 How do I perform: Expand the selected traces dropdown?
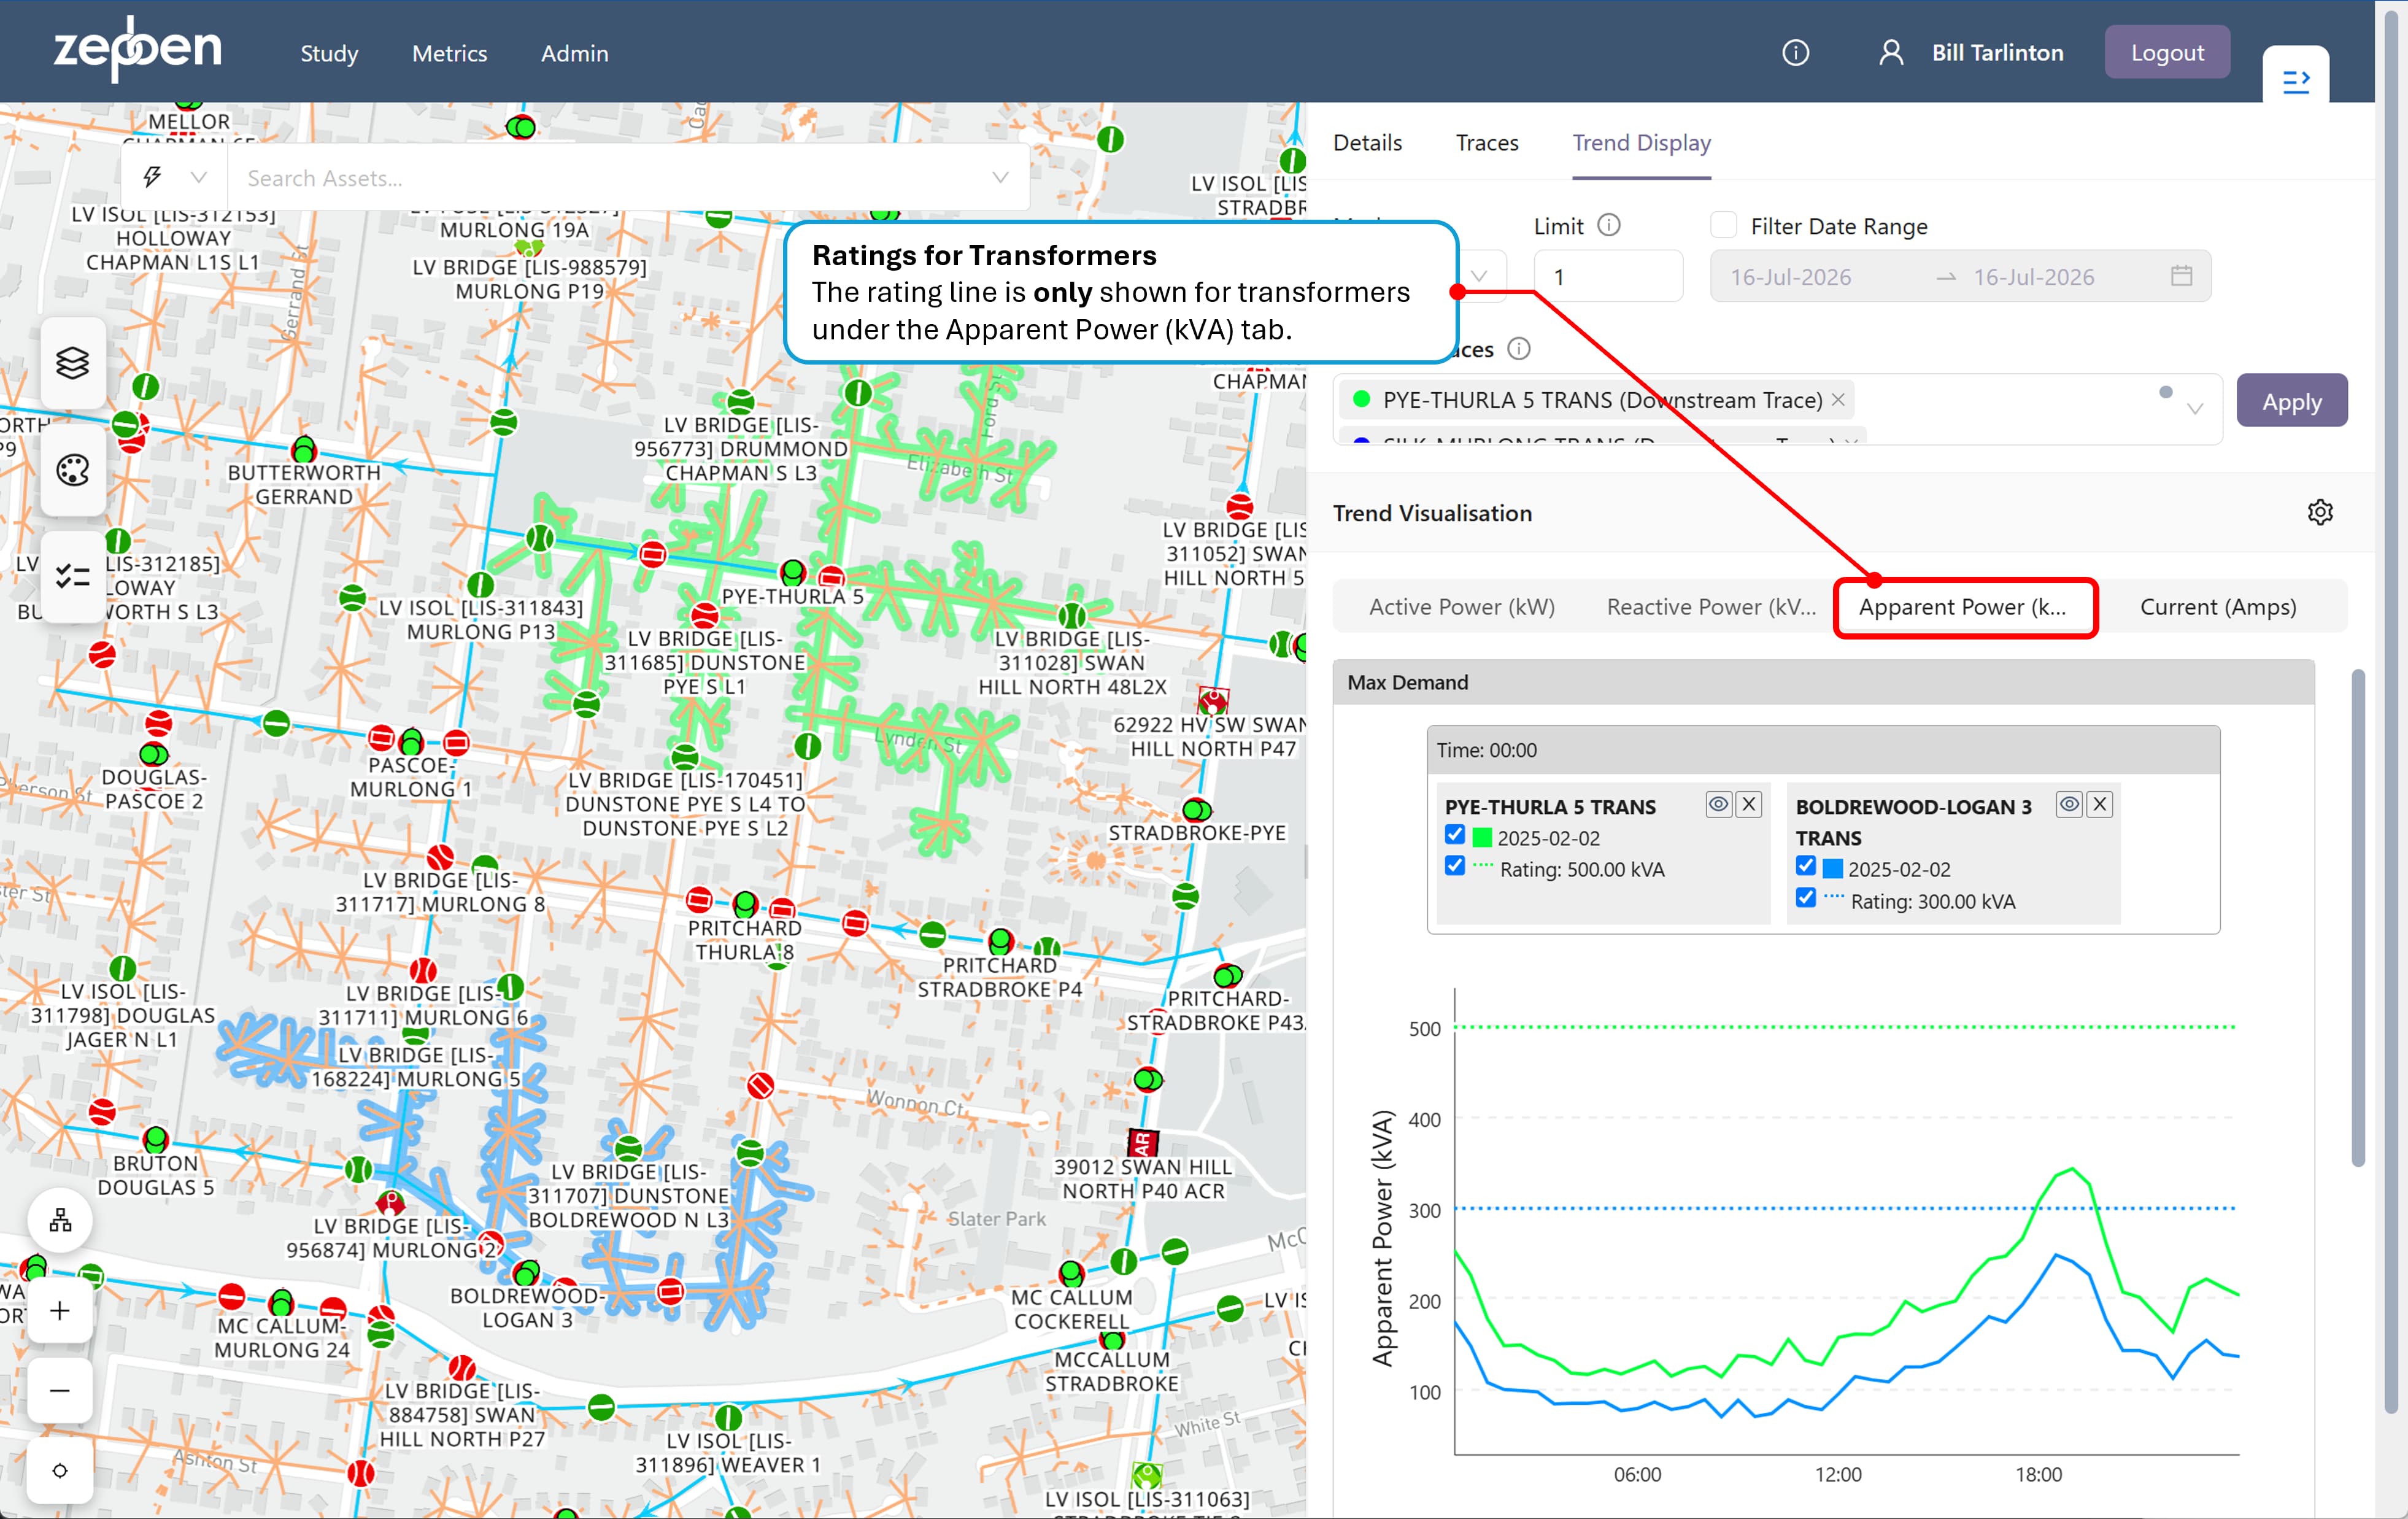(x=2196, y=408)
